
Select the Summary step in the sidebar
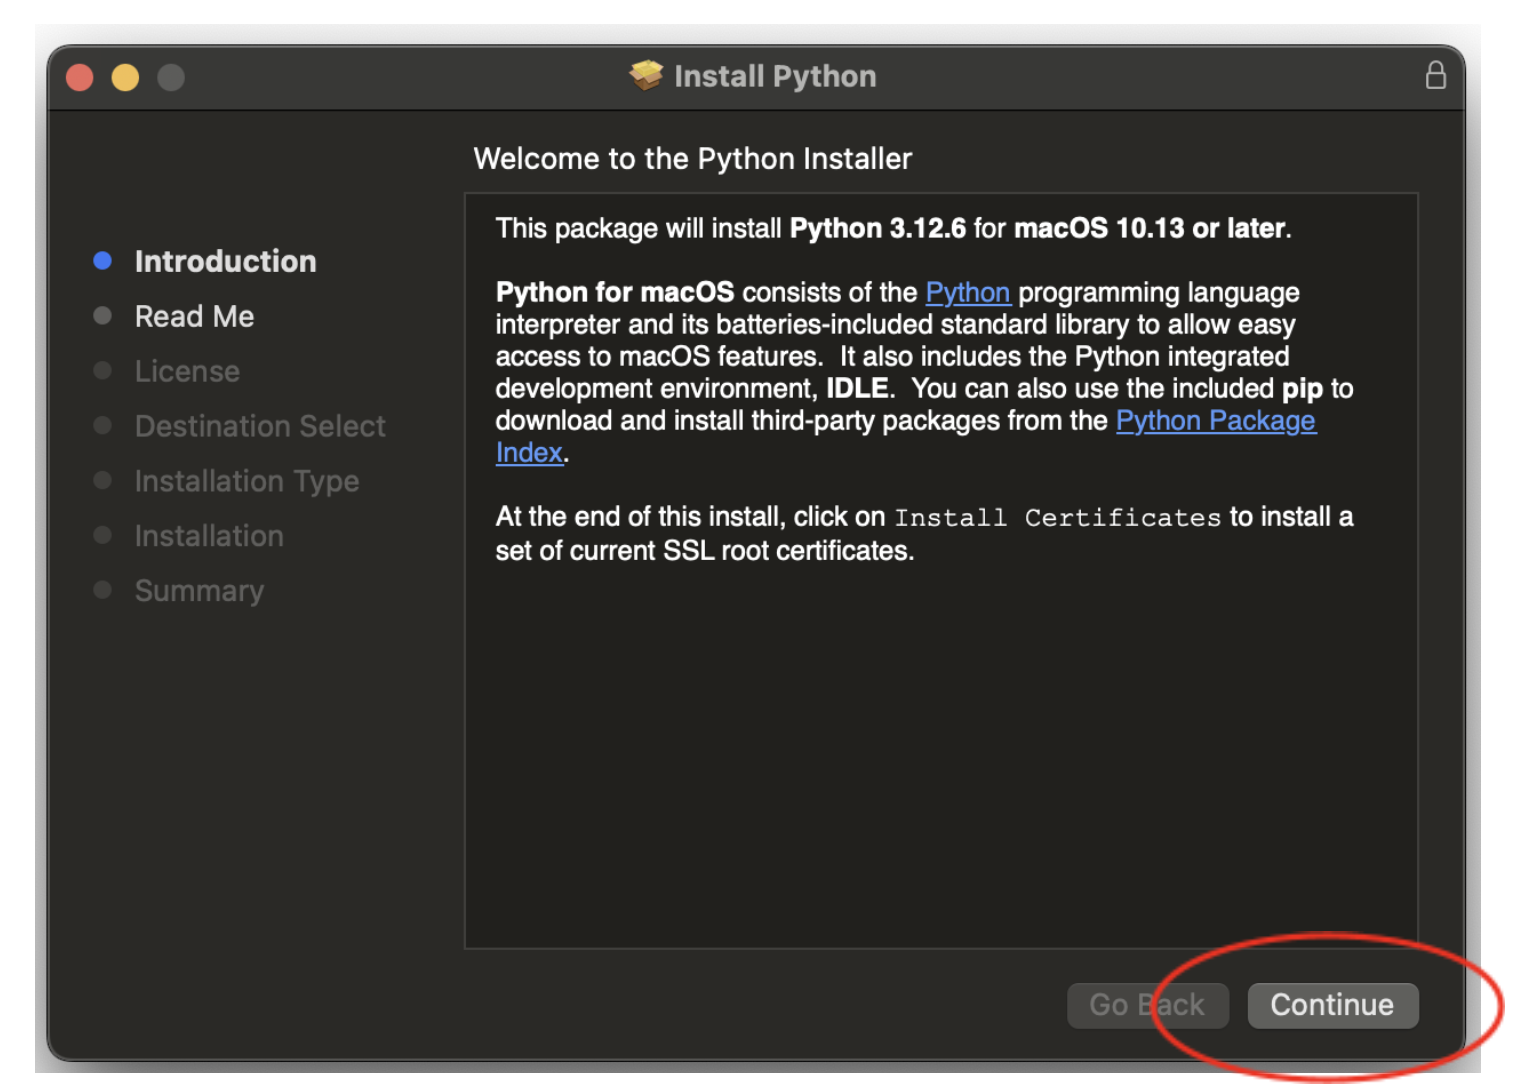[199, 591]
